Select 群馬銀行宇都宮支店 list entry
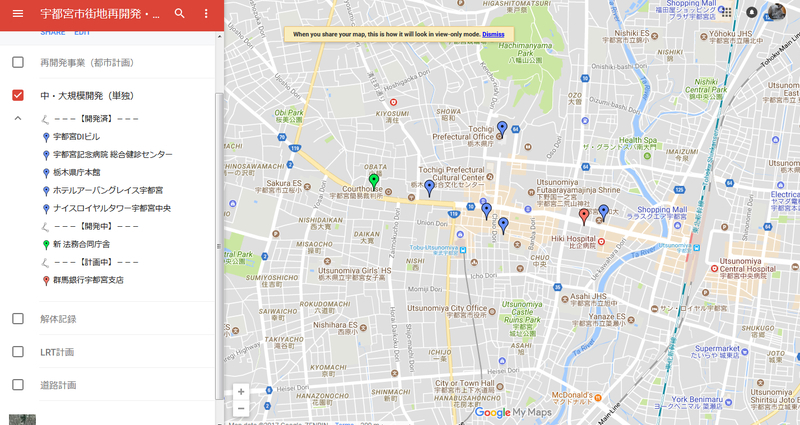 [x=88, y=280]
